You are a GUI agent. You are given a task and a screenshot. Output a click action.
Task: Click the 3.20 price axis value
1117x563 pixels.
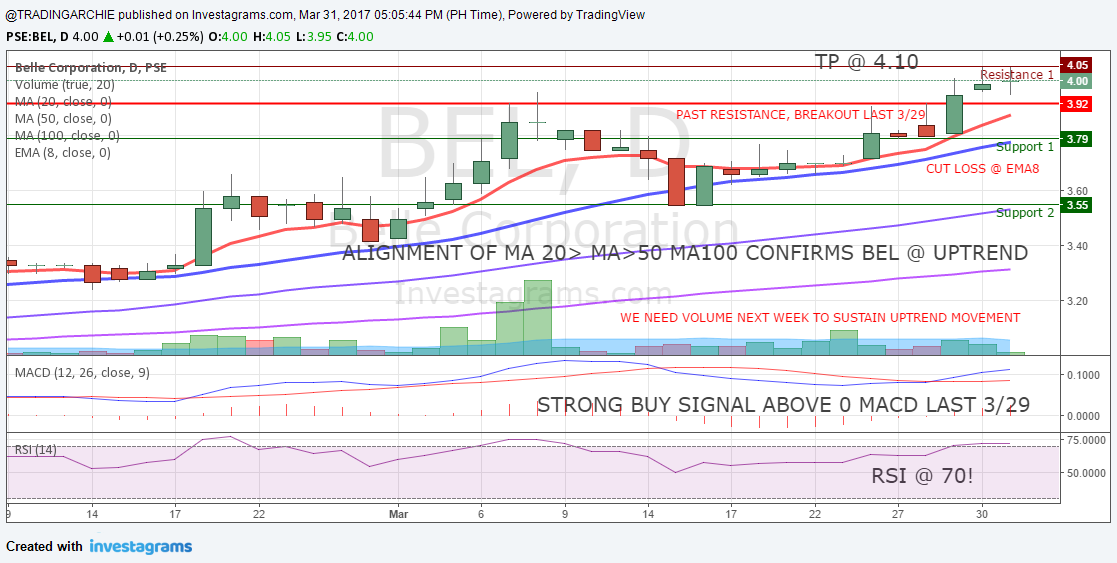pos(1076,301)
